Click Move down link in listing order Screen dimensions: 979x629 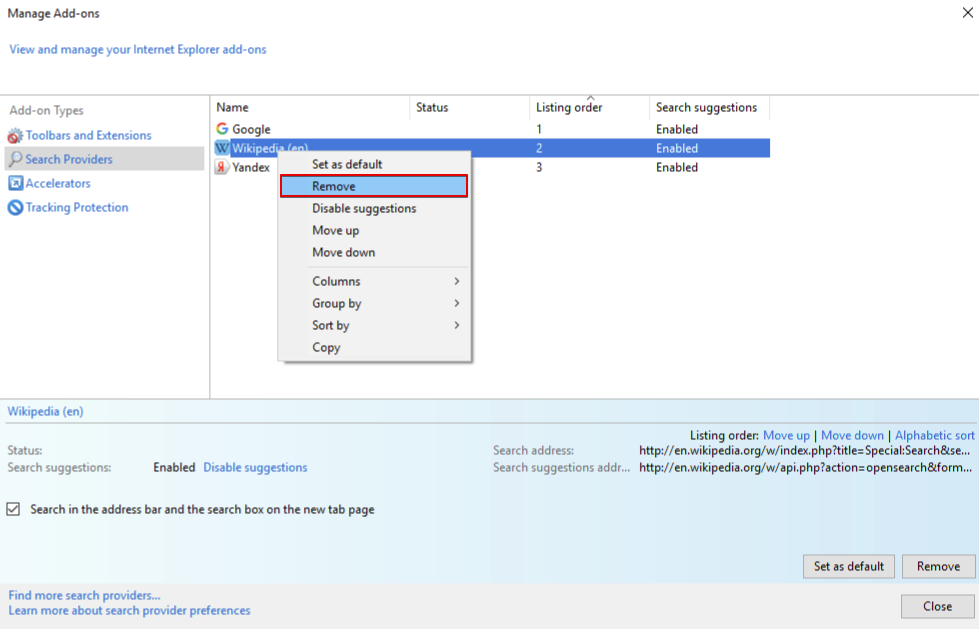(852, 435)
